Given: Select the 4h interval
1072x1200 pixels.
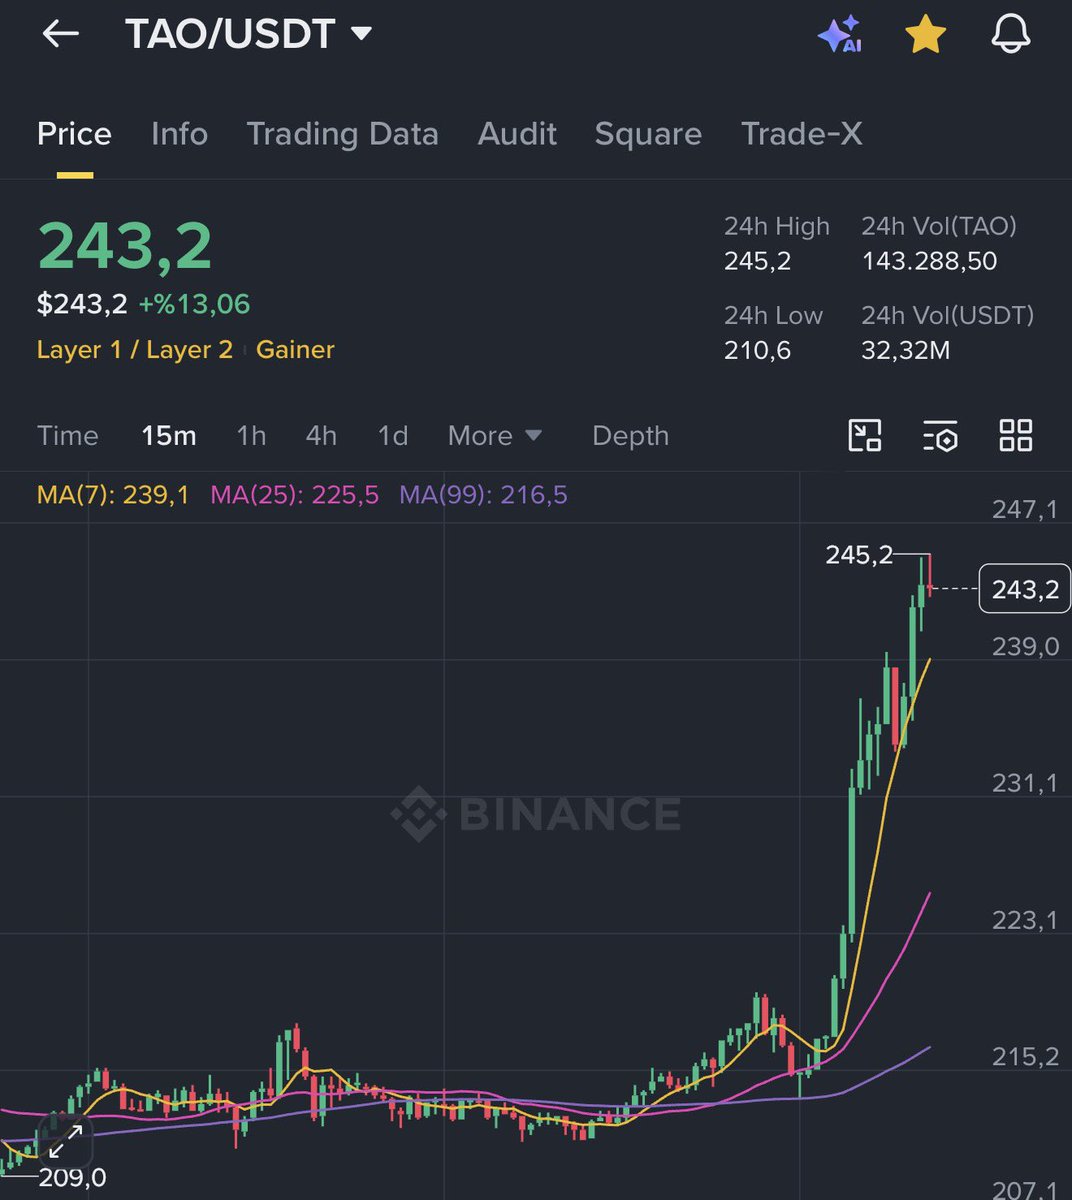Looking at the screenshot, I should [x=321, y=436].
